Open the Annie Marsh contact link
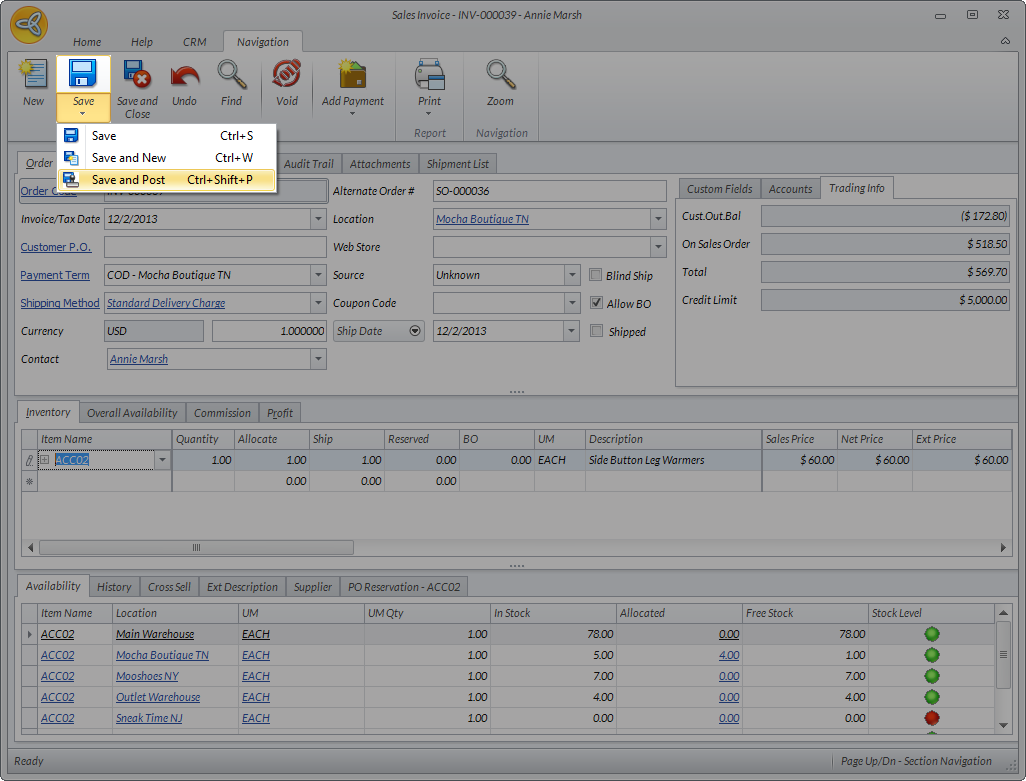 coord(139,359)
